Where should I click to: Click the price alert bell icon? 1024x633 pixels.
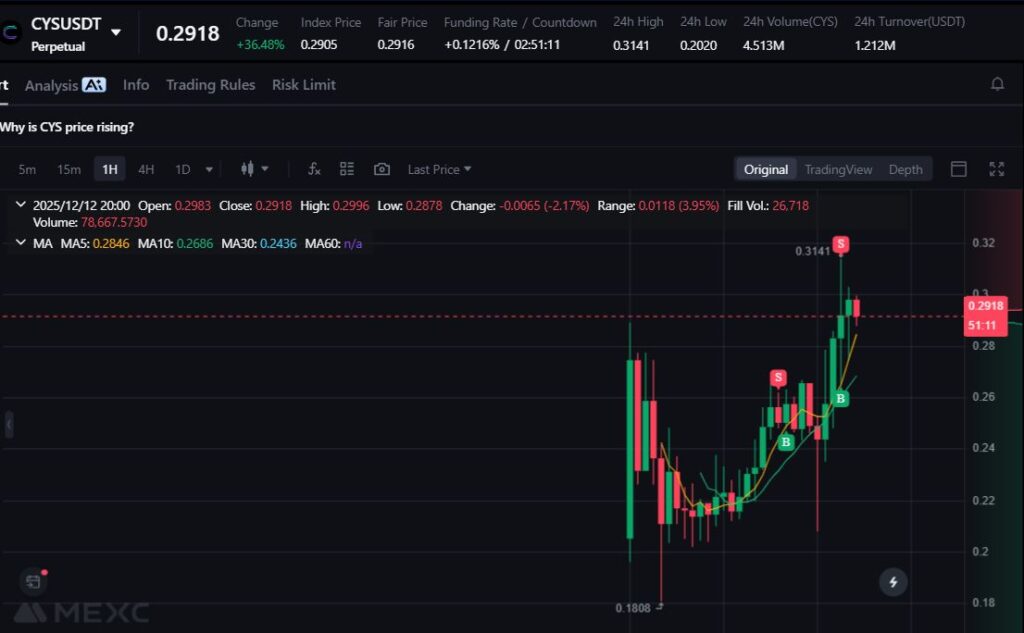pos(997,85)
